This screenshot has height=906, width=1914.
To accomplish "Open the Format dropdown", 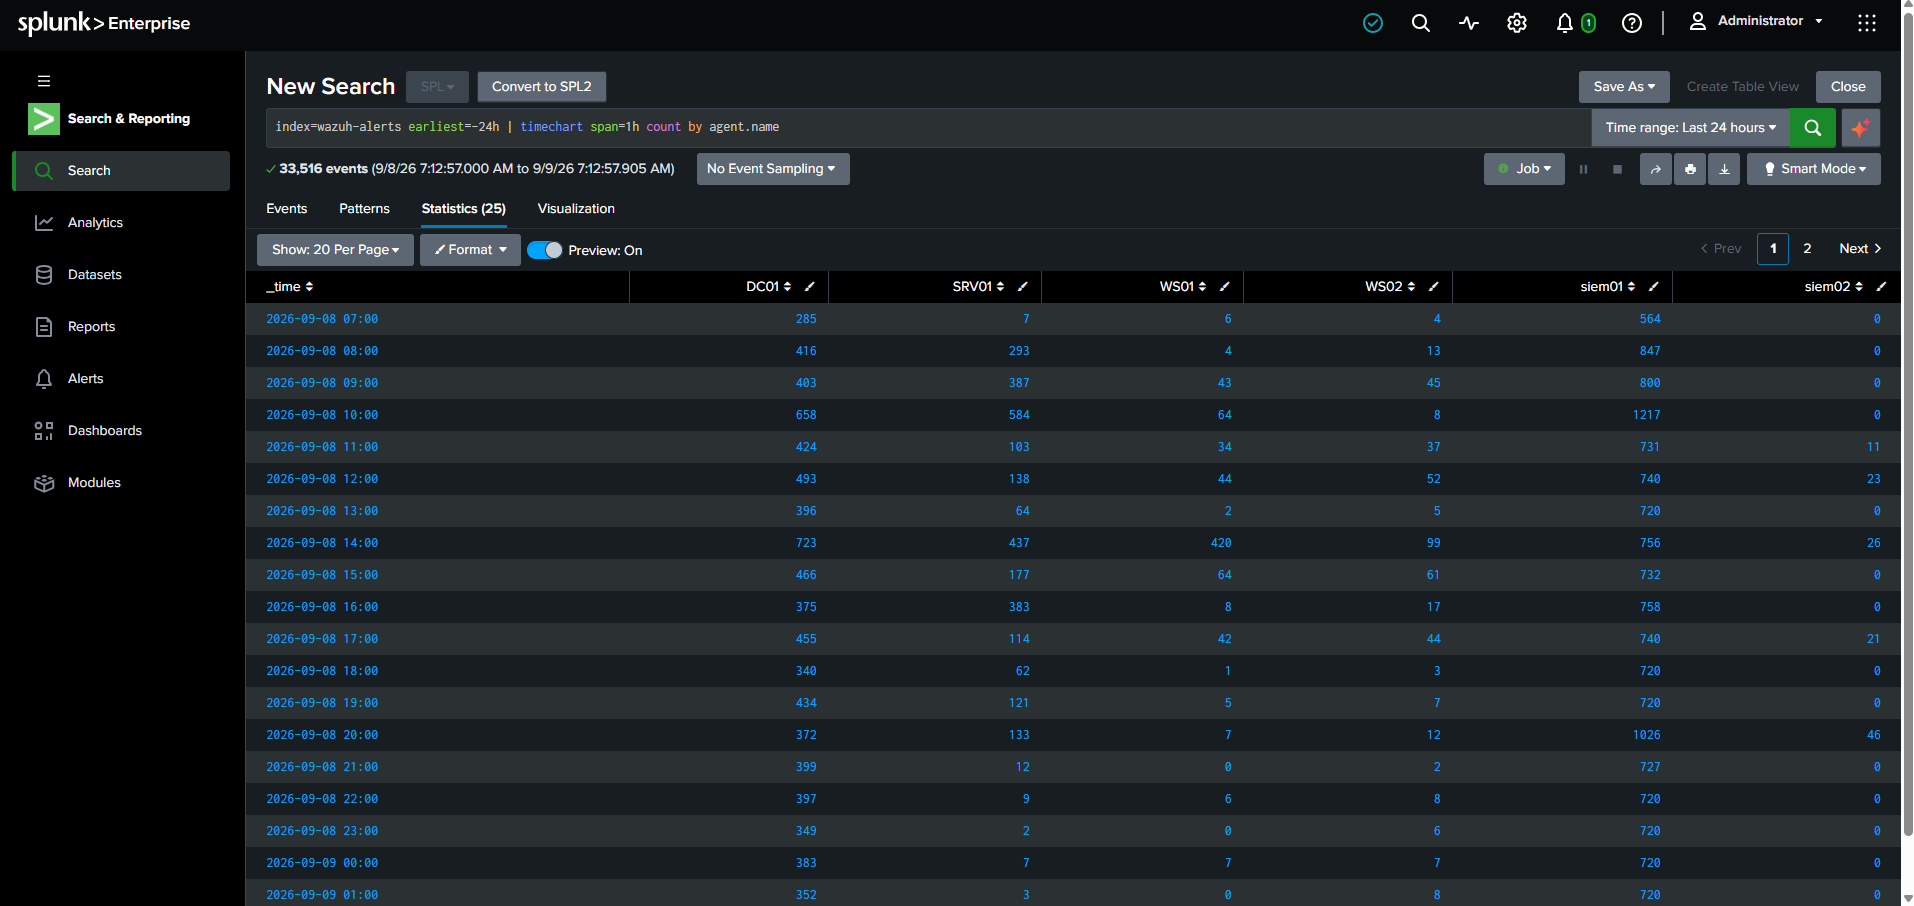I will click(x=470, y=250).
